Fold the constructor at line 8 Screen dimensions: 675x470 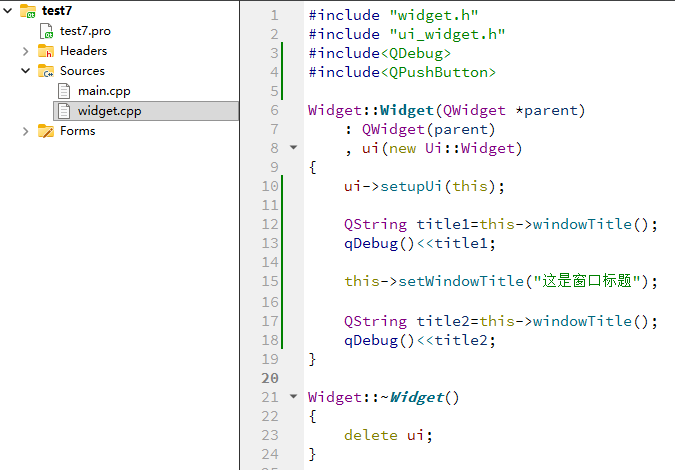pyautogui.click(x=294, y=148)
